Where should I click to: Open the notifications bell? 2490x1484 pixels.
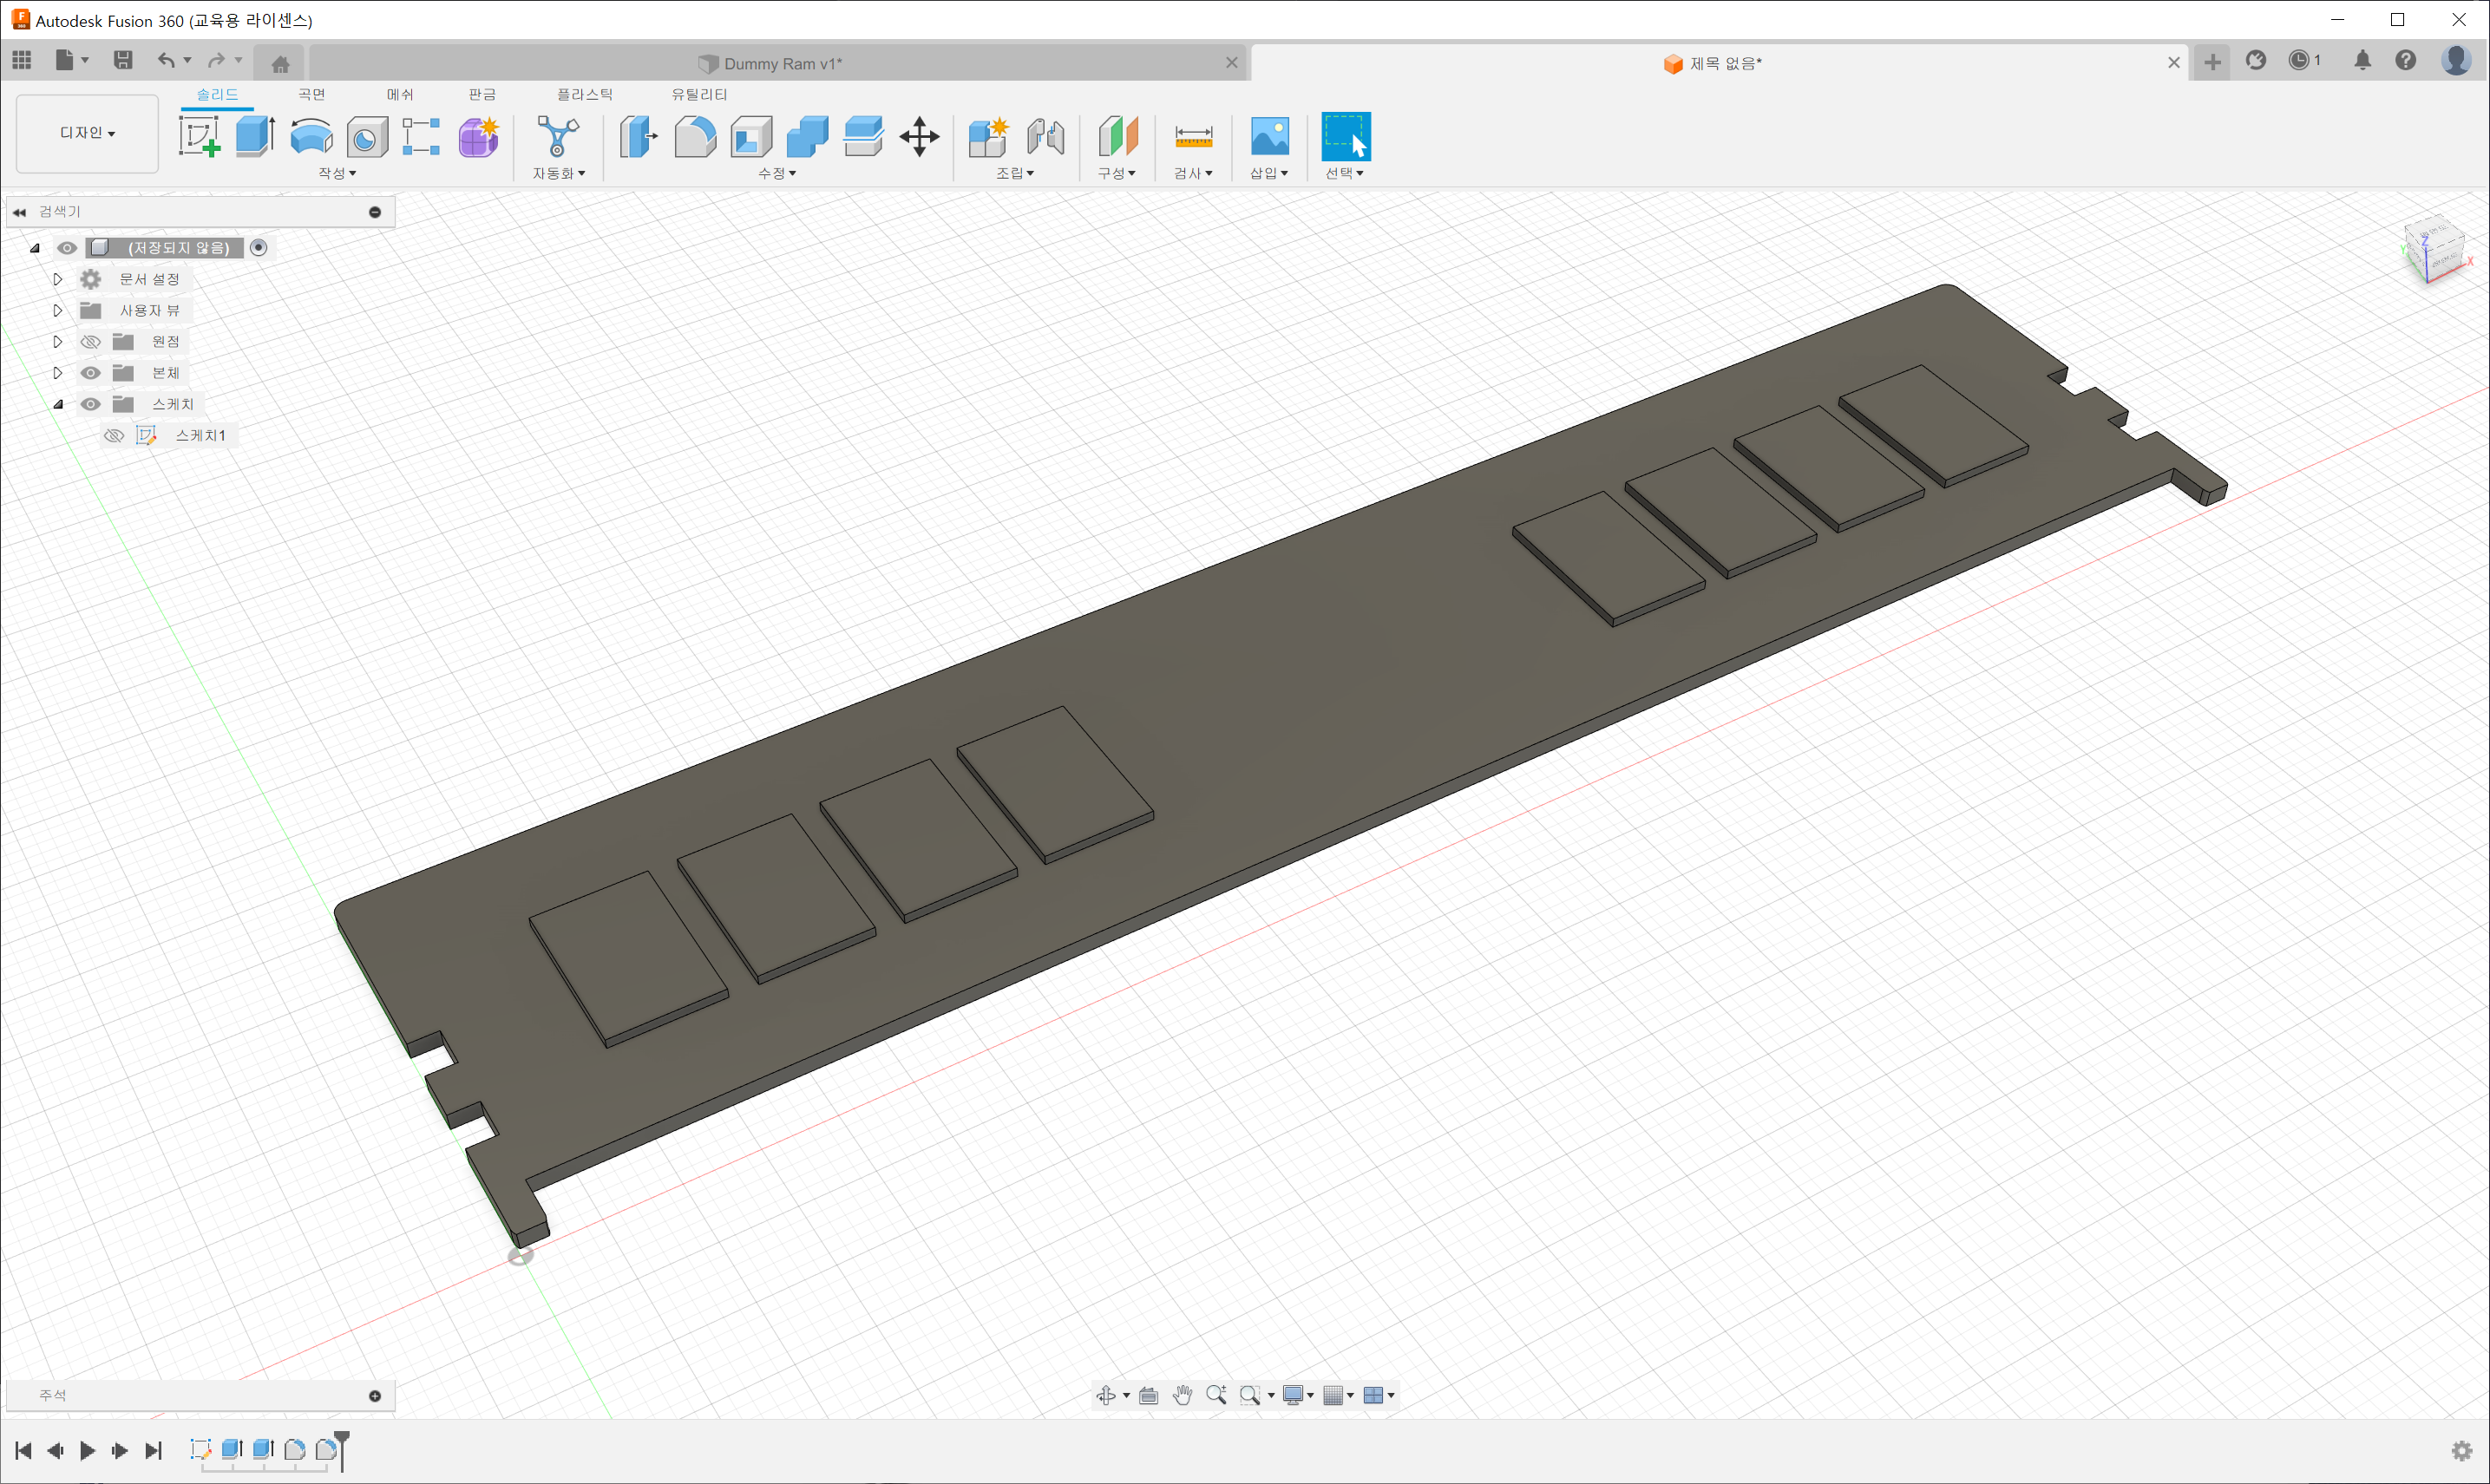click(x=2363, y=60)
